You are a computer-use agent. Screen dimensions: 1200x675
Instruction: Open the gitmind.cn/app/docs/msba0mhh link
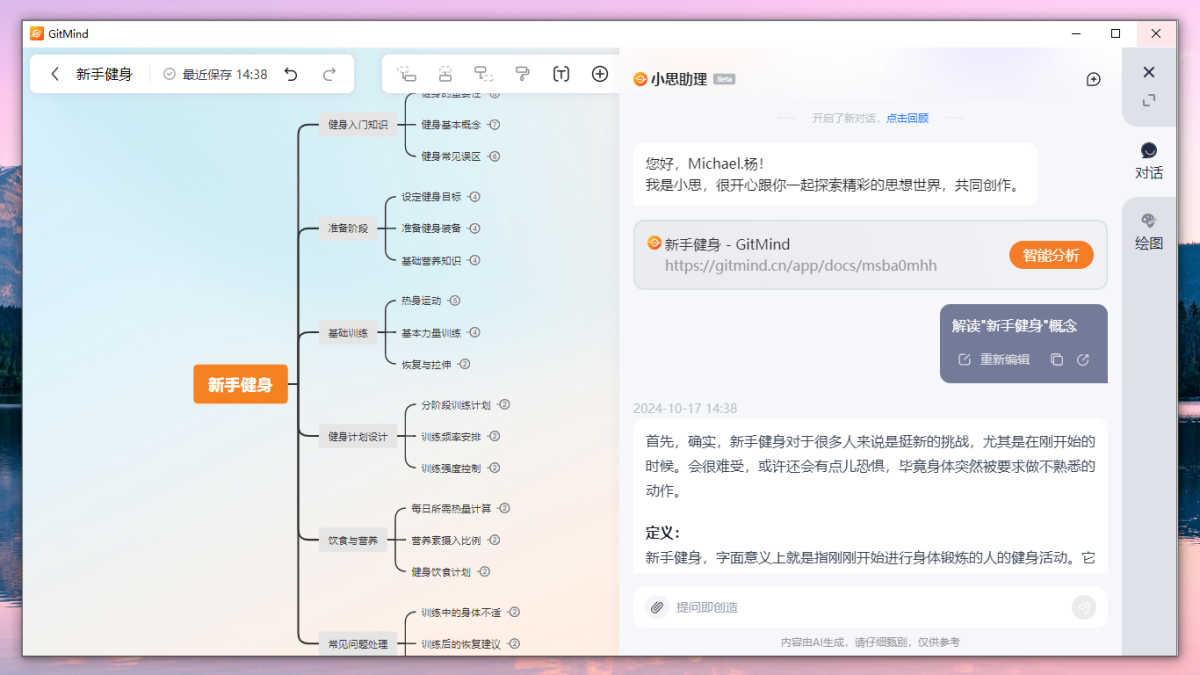point(801,266)
